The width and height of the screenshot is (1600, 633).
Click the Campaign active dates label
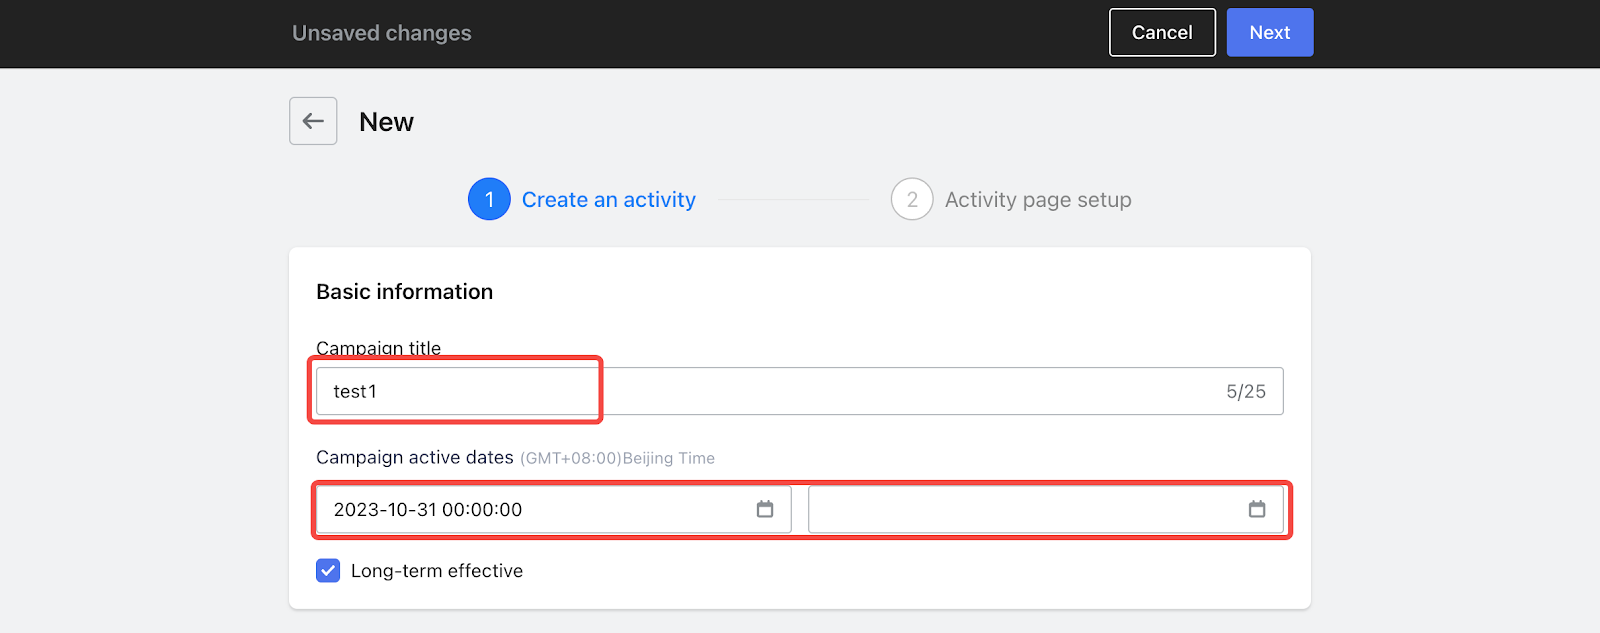point(415,457)
